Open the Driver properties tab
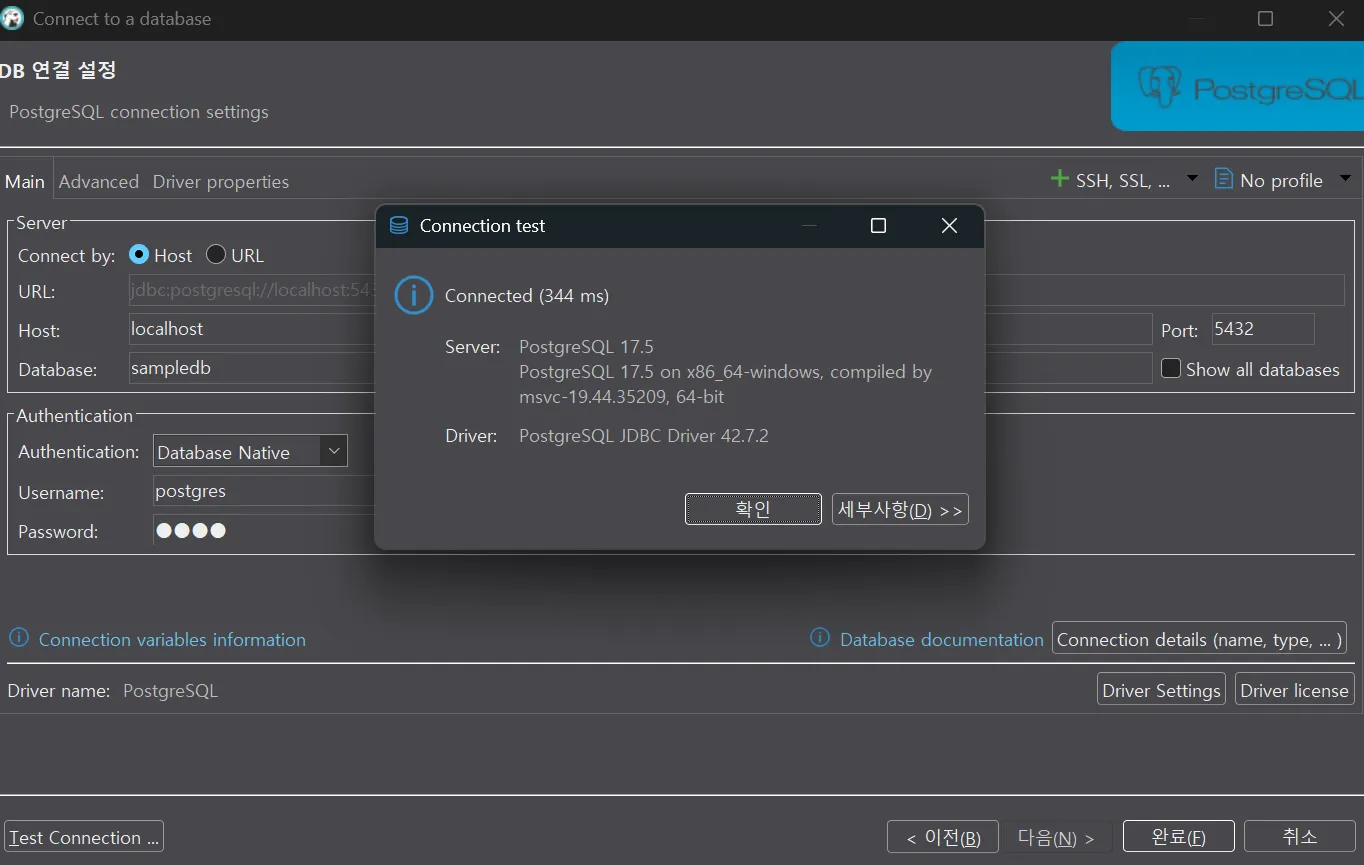 point(221,181)
